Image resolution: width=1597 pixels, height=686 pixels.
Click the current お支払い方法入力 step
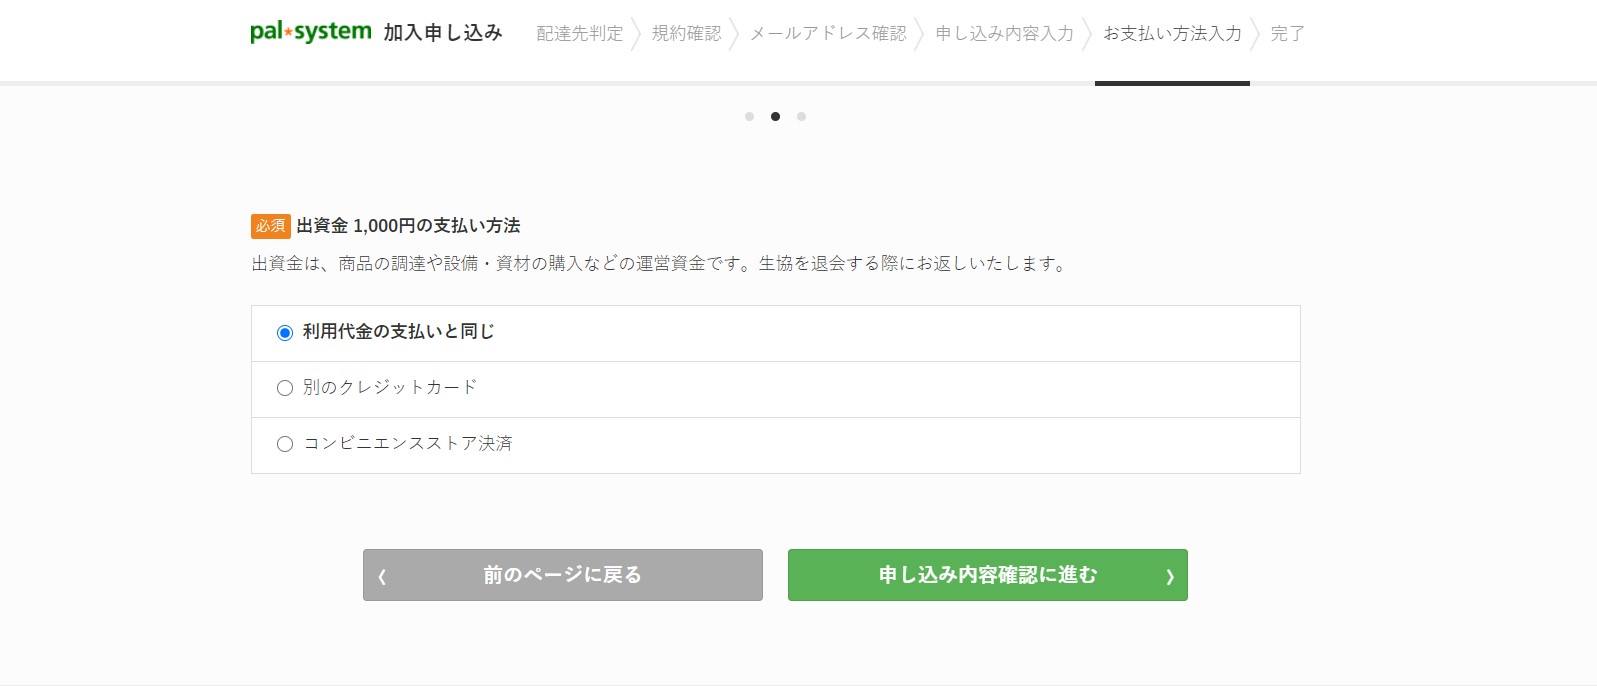coord(1172,34)
